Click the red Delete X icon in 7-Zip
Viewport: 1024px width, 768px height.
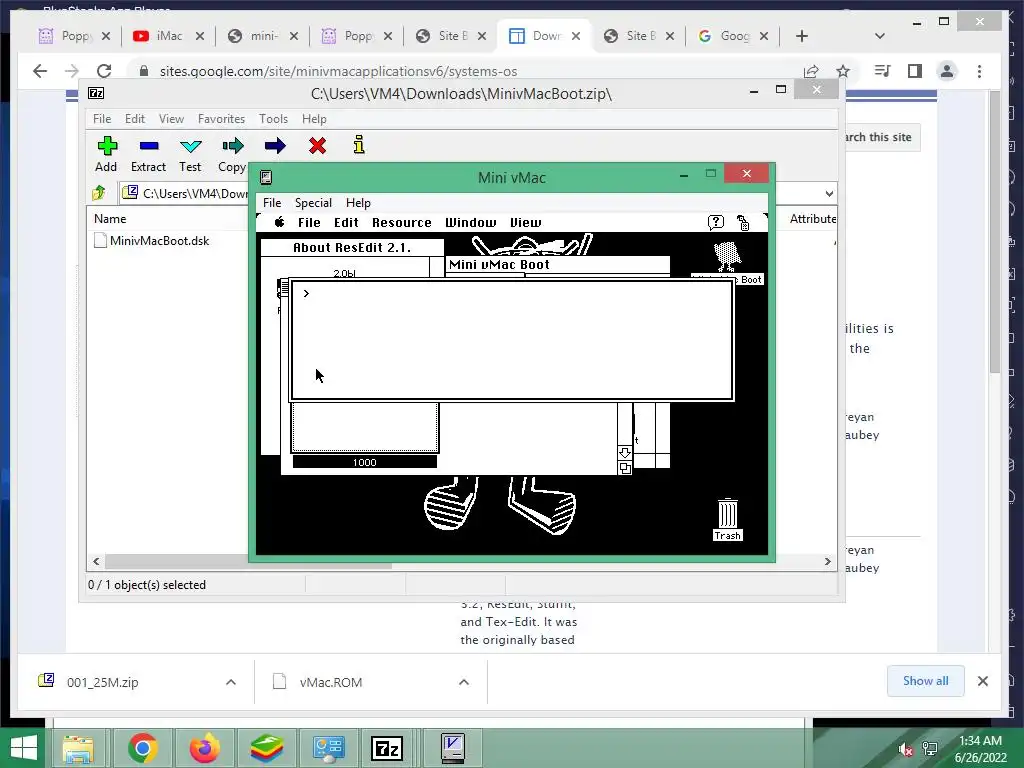pos(317,146)
